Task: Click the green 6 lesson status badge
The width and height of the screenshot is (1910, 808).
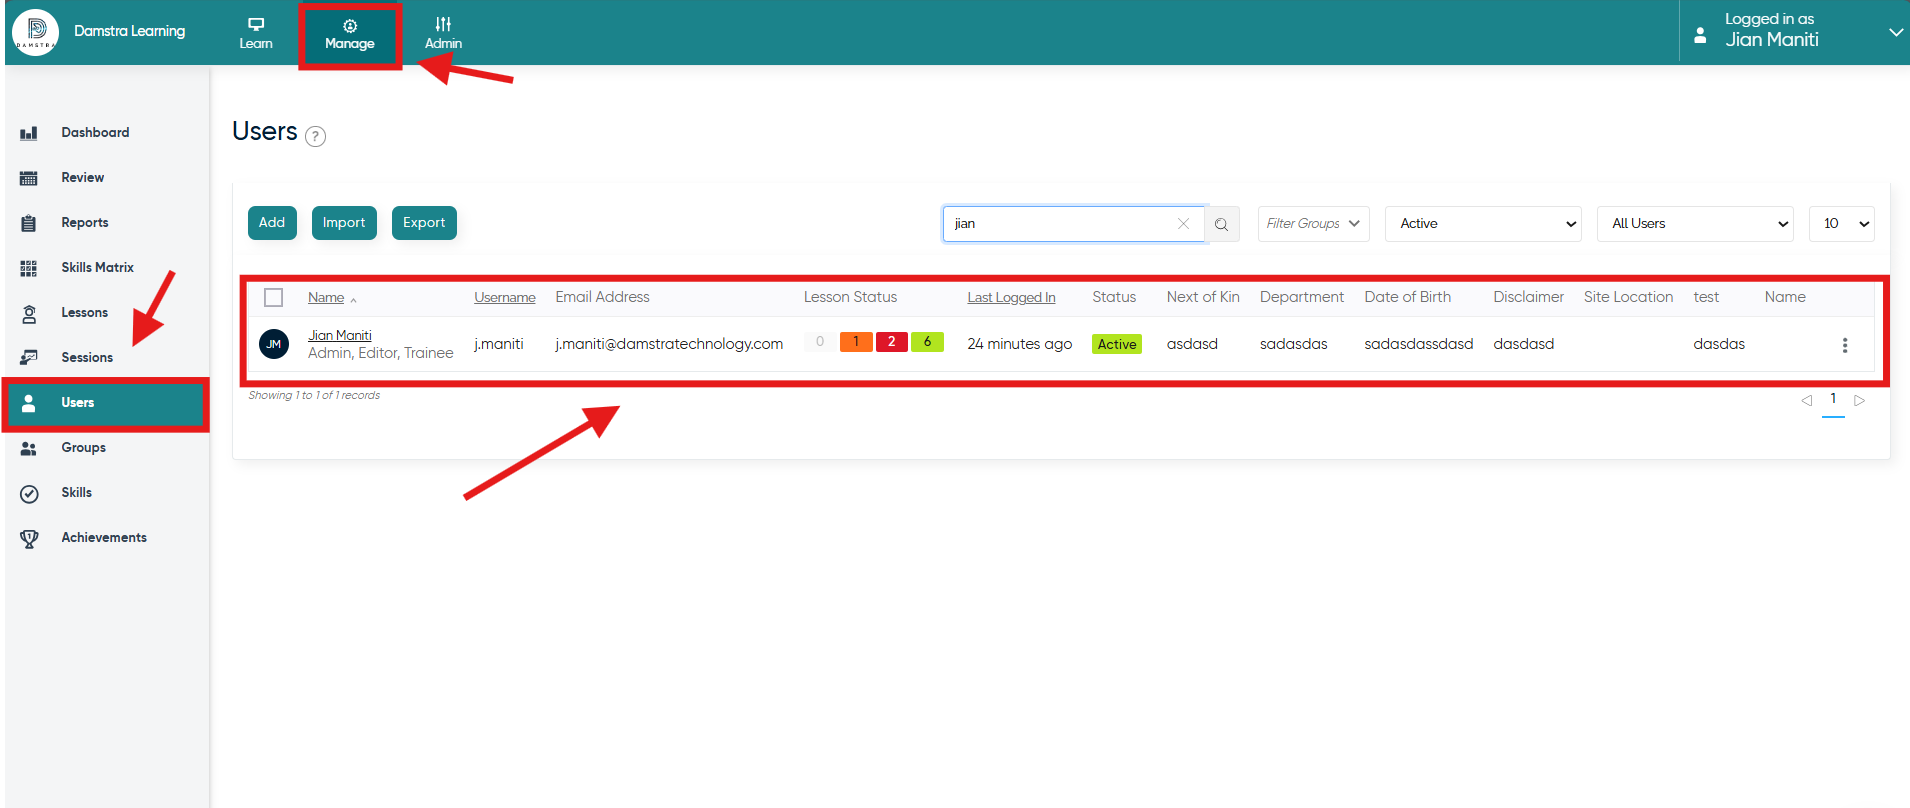Action: coord(928,341)
